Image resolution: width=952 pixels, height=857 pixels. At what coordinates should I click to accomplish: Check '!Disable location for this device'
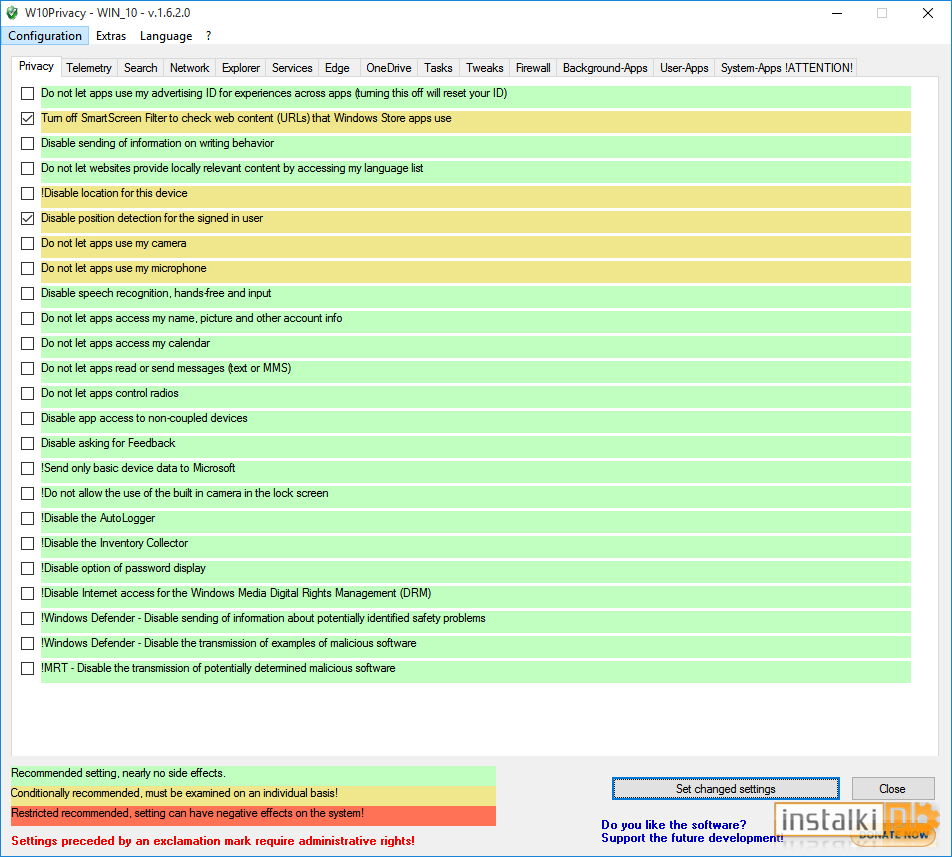(27, 194)
